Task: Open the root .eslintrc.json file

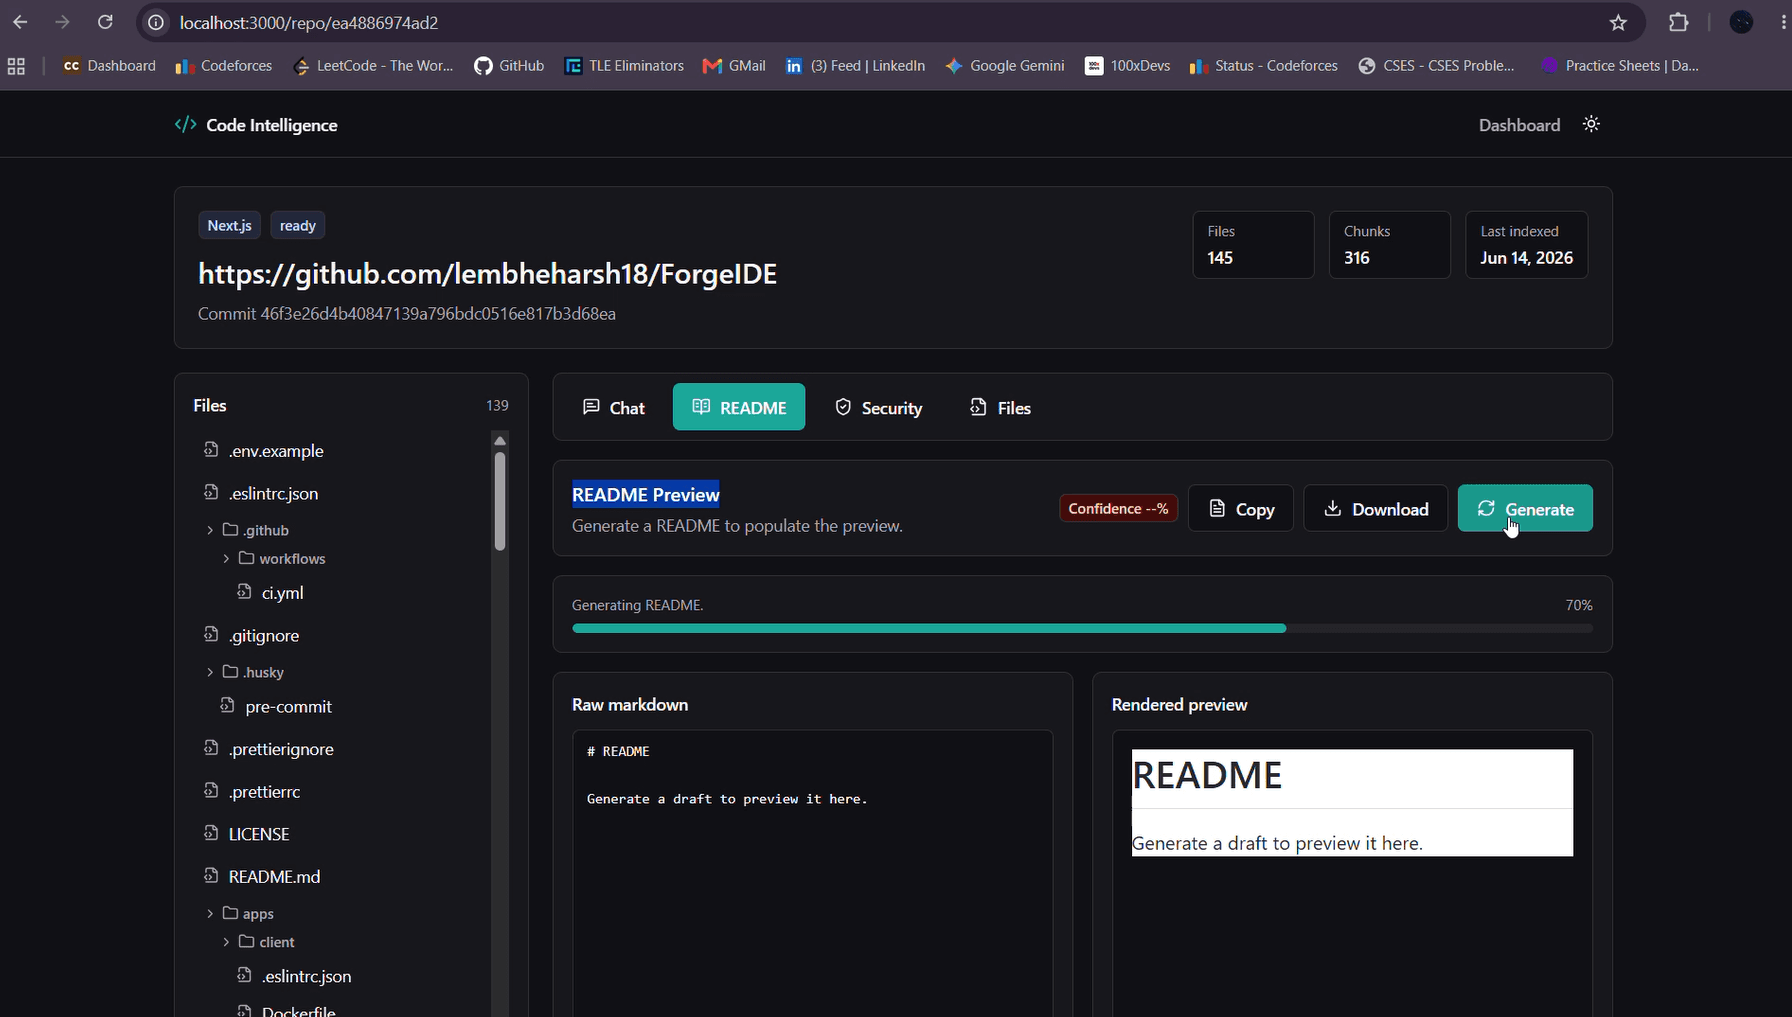Action: coord(261,493)
